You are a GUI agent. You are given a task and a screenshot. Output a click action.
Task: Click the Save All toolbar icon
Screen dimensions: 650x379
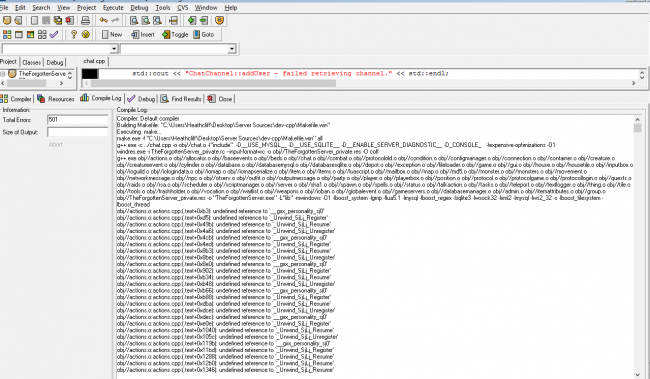pyautogui.click(x=58, y=20)
